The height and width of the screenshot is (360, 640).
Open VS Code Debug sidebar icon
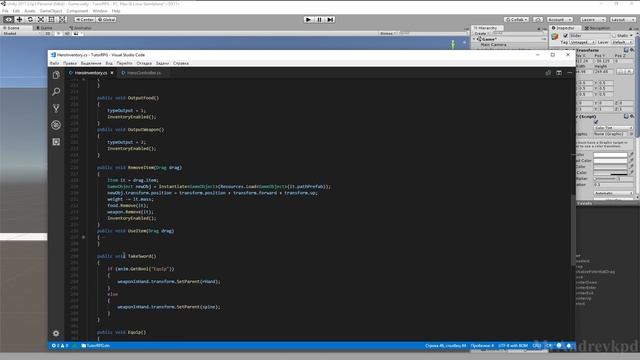click(56, 125)
